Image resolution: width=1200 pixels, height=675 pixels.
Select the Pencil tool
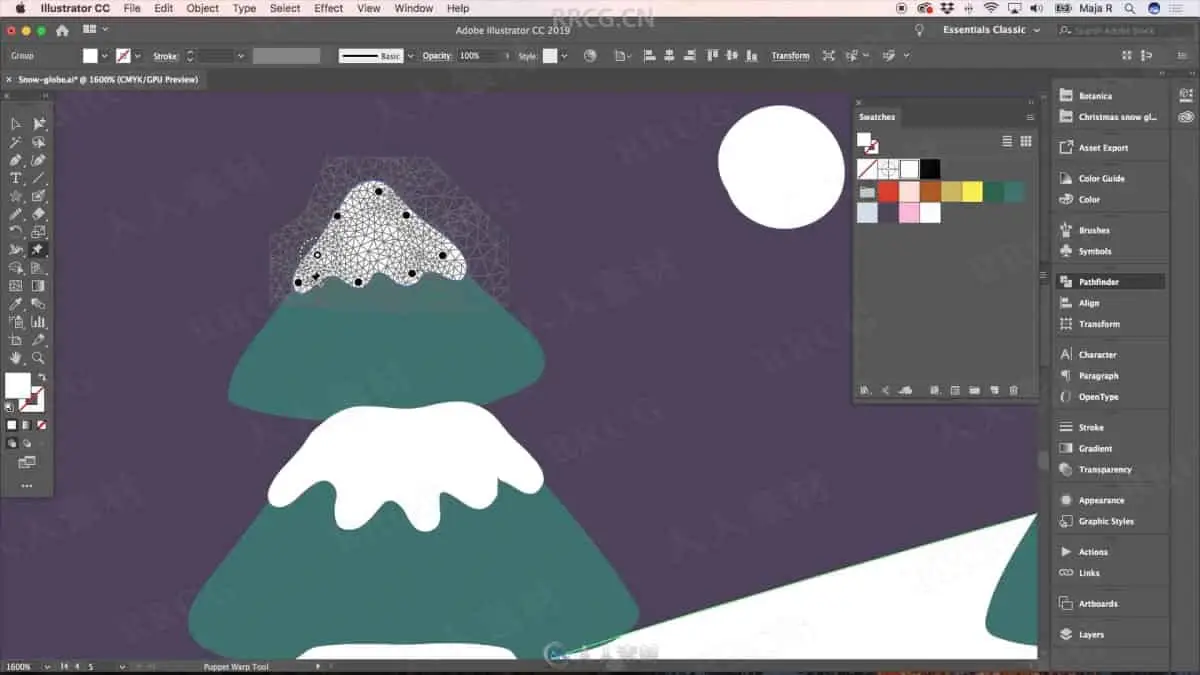16,214
